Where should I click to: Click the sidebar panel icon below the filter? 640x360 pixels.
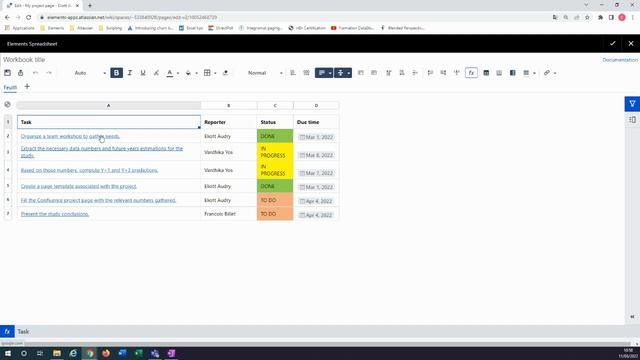632,120
